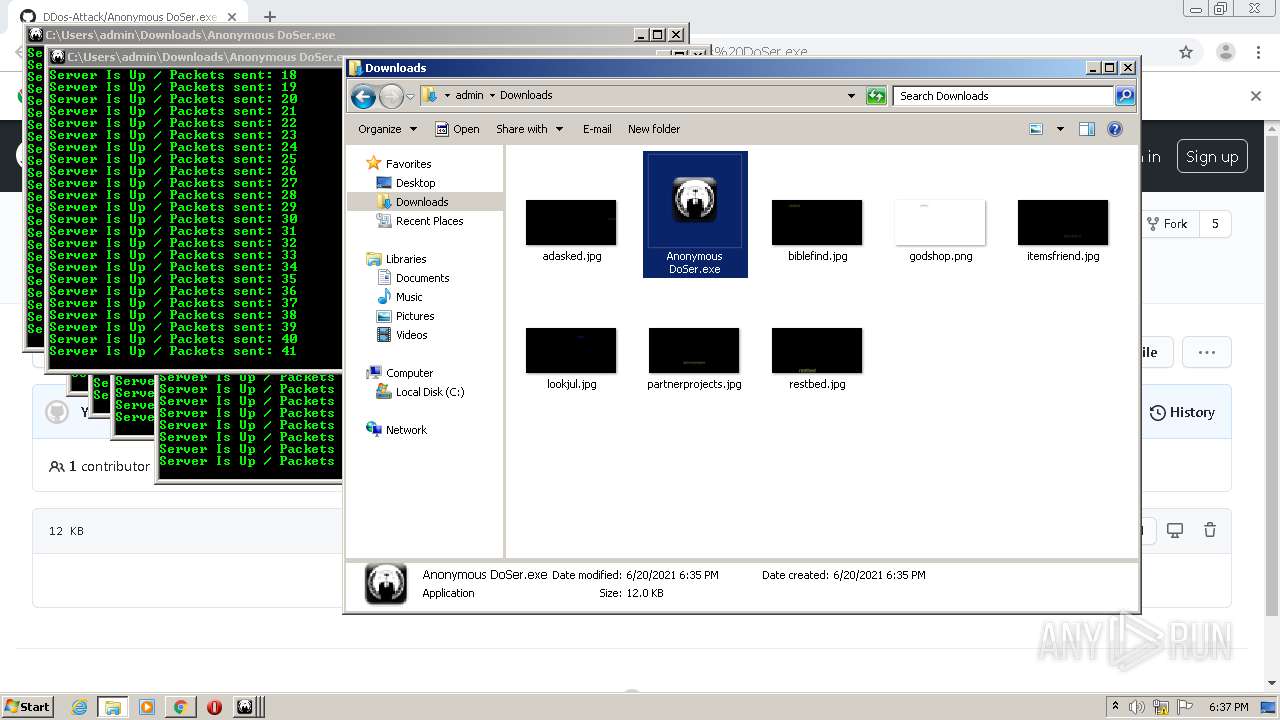
Task: Change view with the view icon
Action: tap(1036, 129)
